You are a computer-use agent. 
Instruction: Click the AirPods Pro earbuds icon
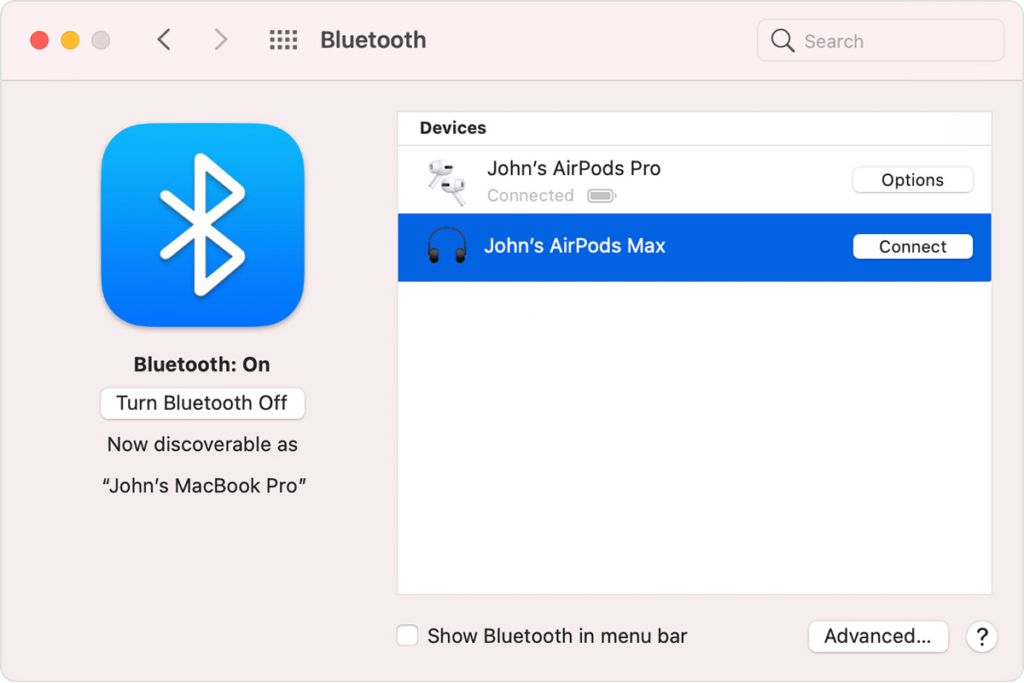coord(446,181)
